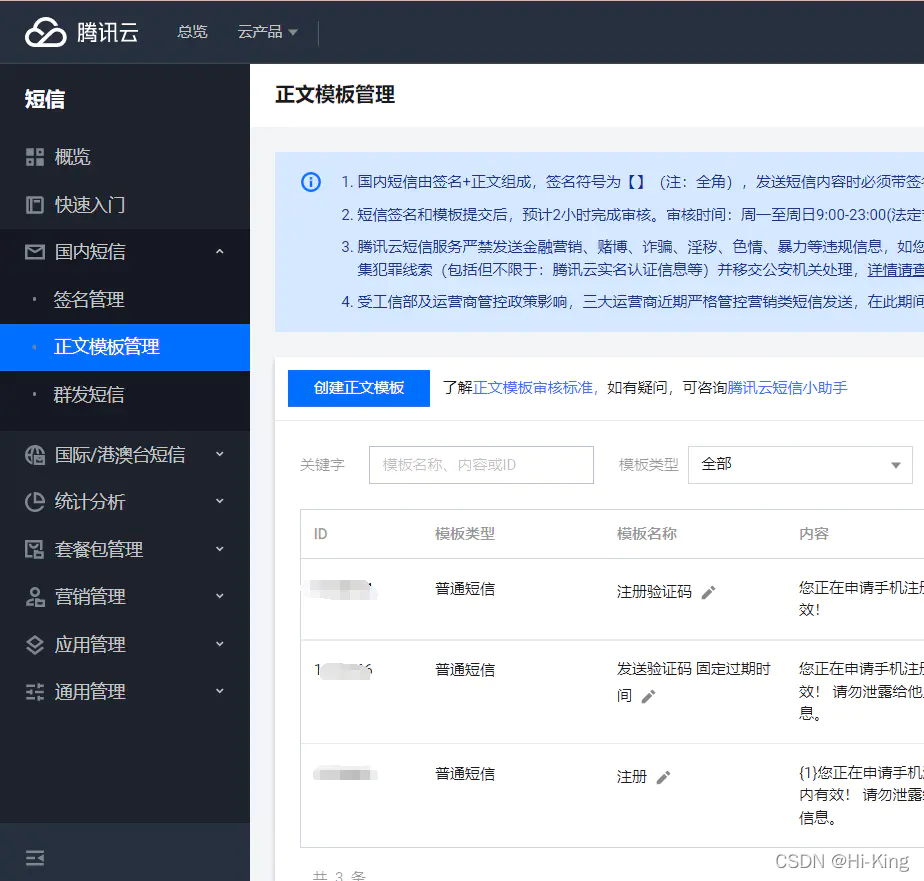Screen dimensions: 924x881
Task: Expand the 国际/港澳台短信 menu chevron
Action: point(221,454)
